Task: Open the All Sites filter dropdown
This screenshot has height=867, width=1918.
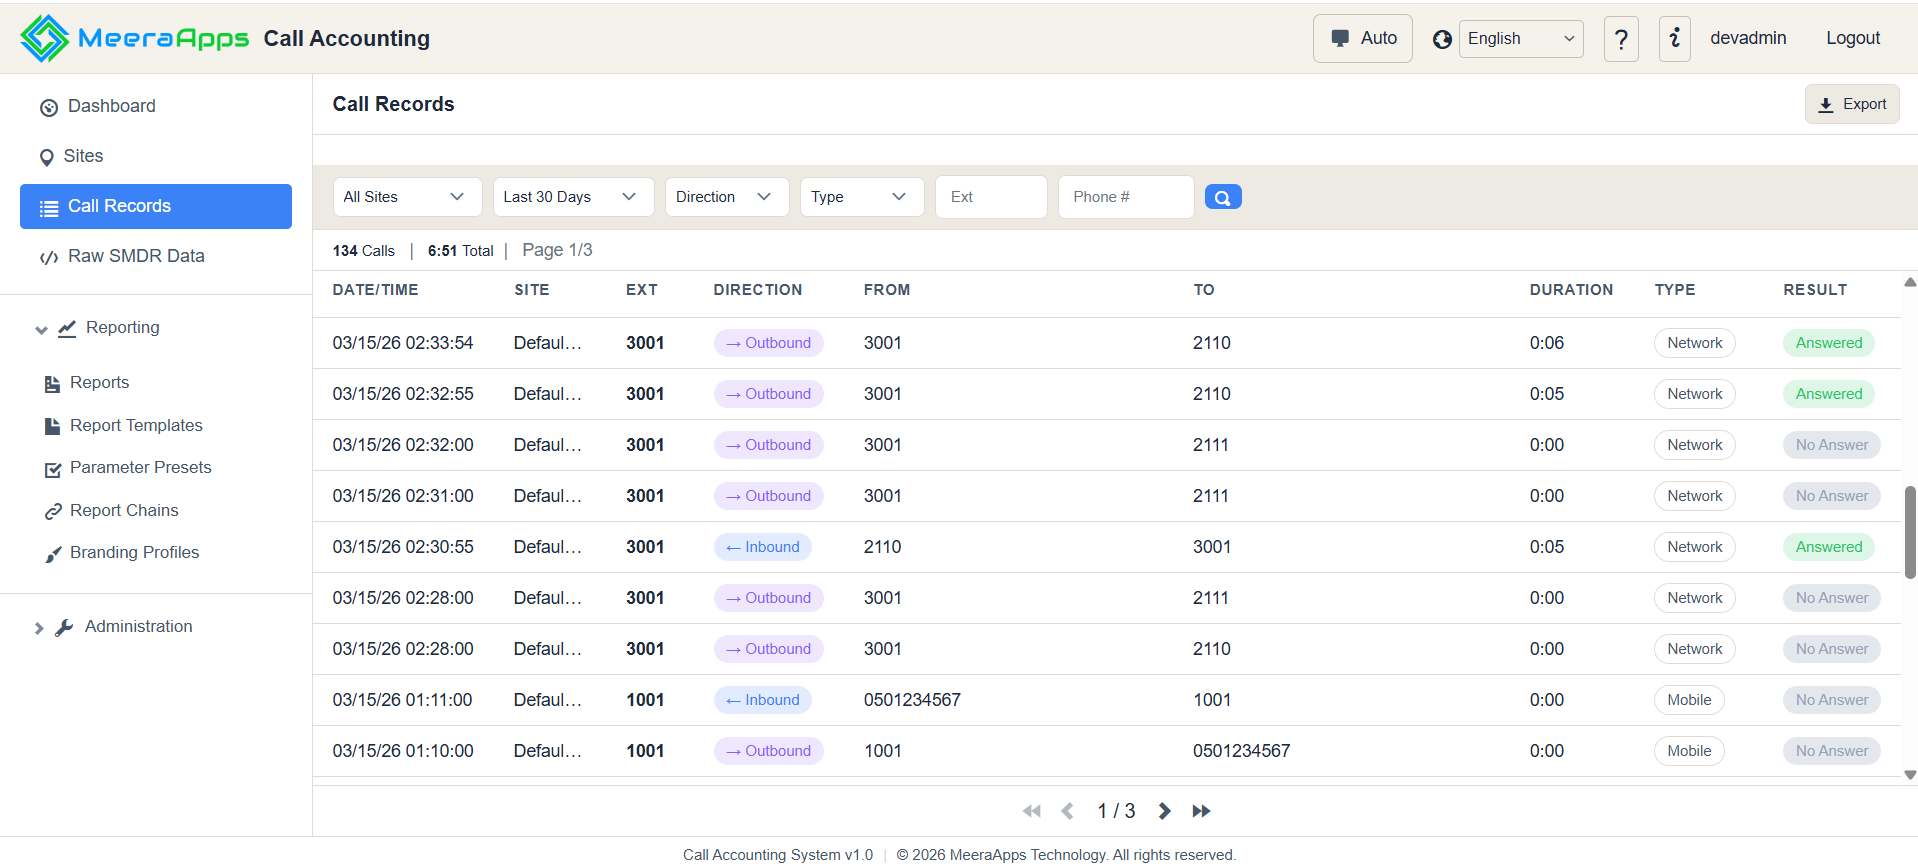Action: pyautogui.click(x=407, y=197)
